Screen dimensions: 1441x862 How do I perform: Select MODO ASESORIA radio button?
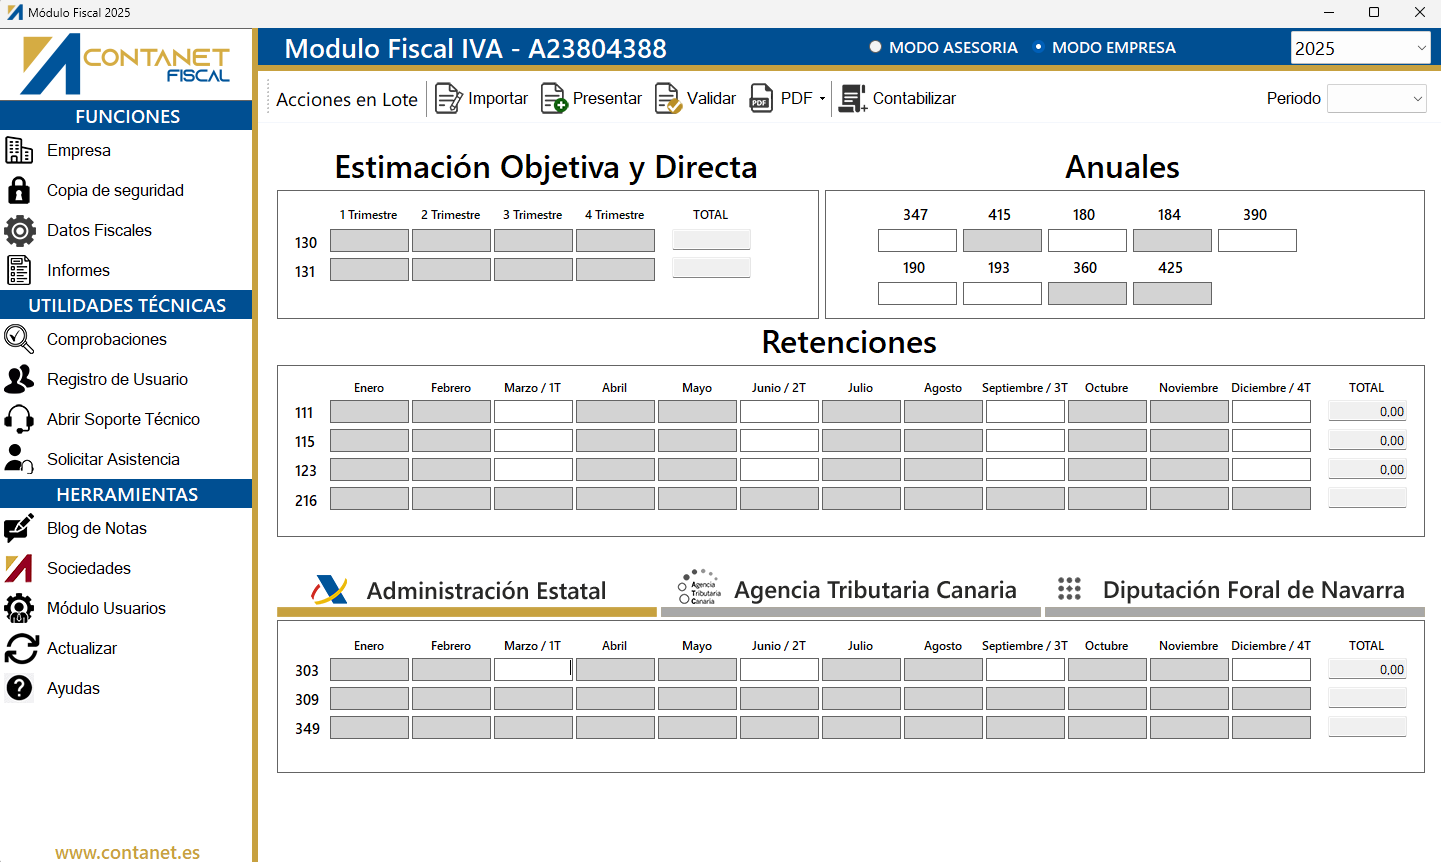coord(876,47)
